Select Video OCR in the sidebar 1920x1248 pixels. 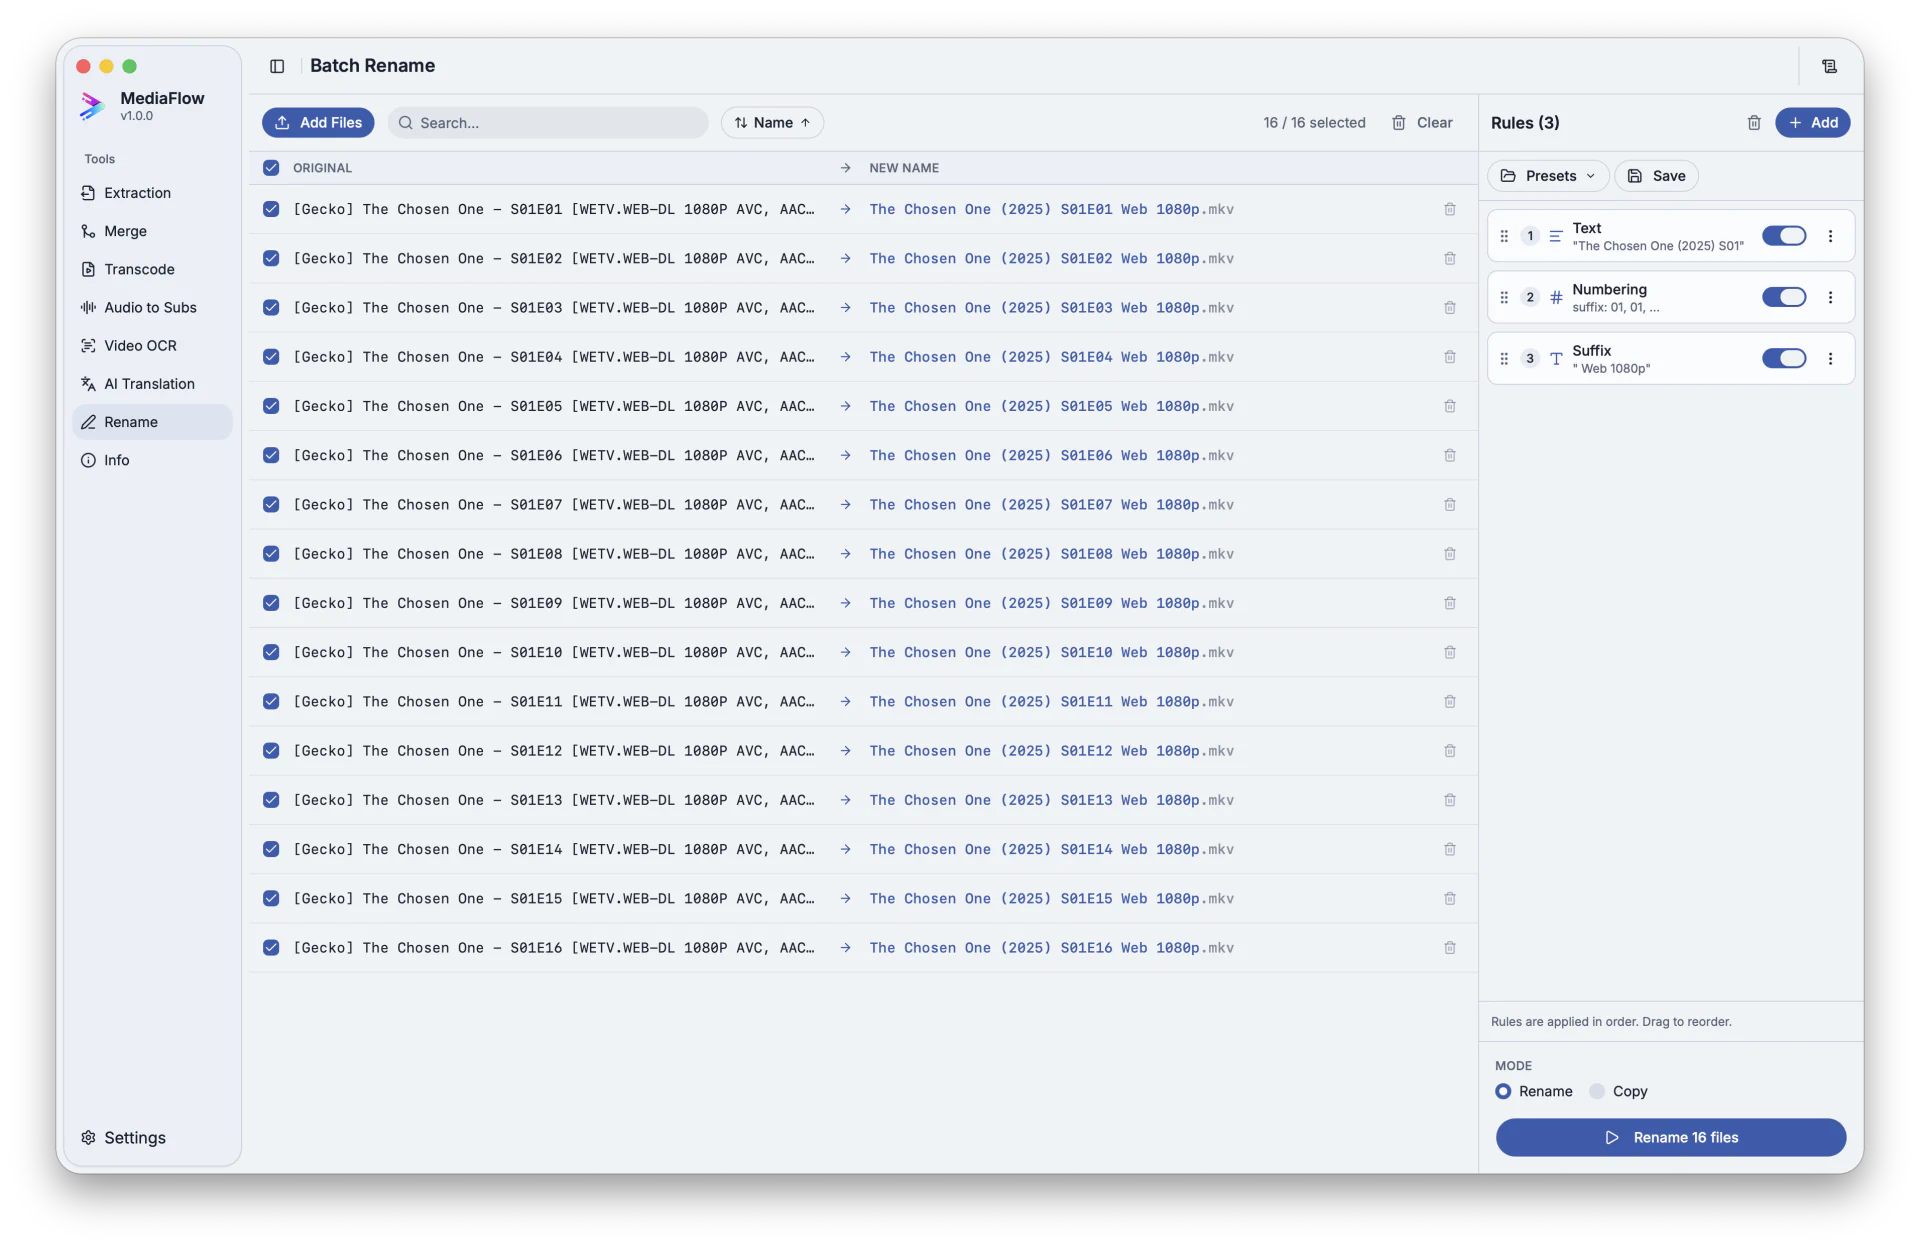pos(152,346)
